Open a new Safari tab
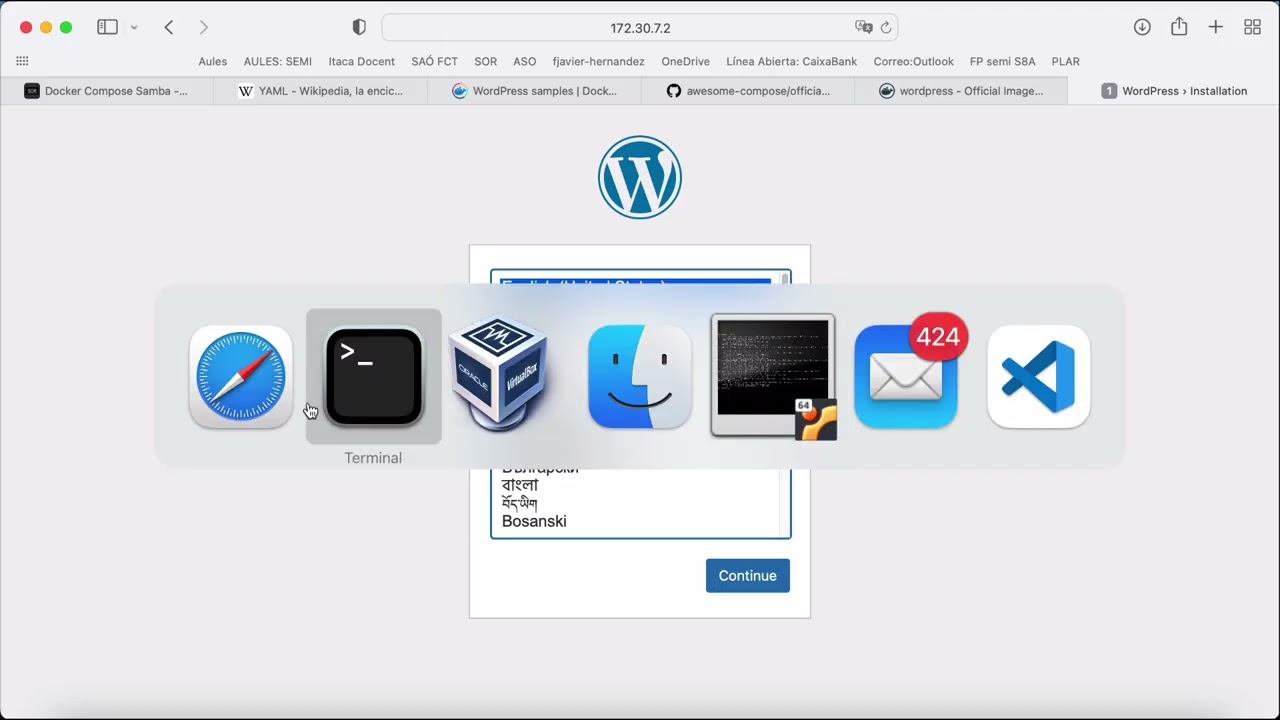 [x=1215, y=27]
